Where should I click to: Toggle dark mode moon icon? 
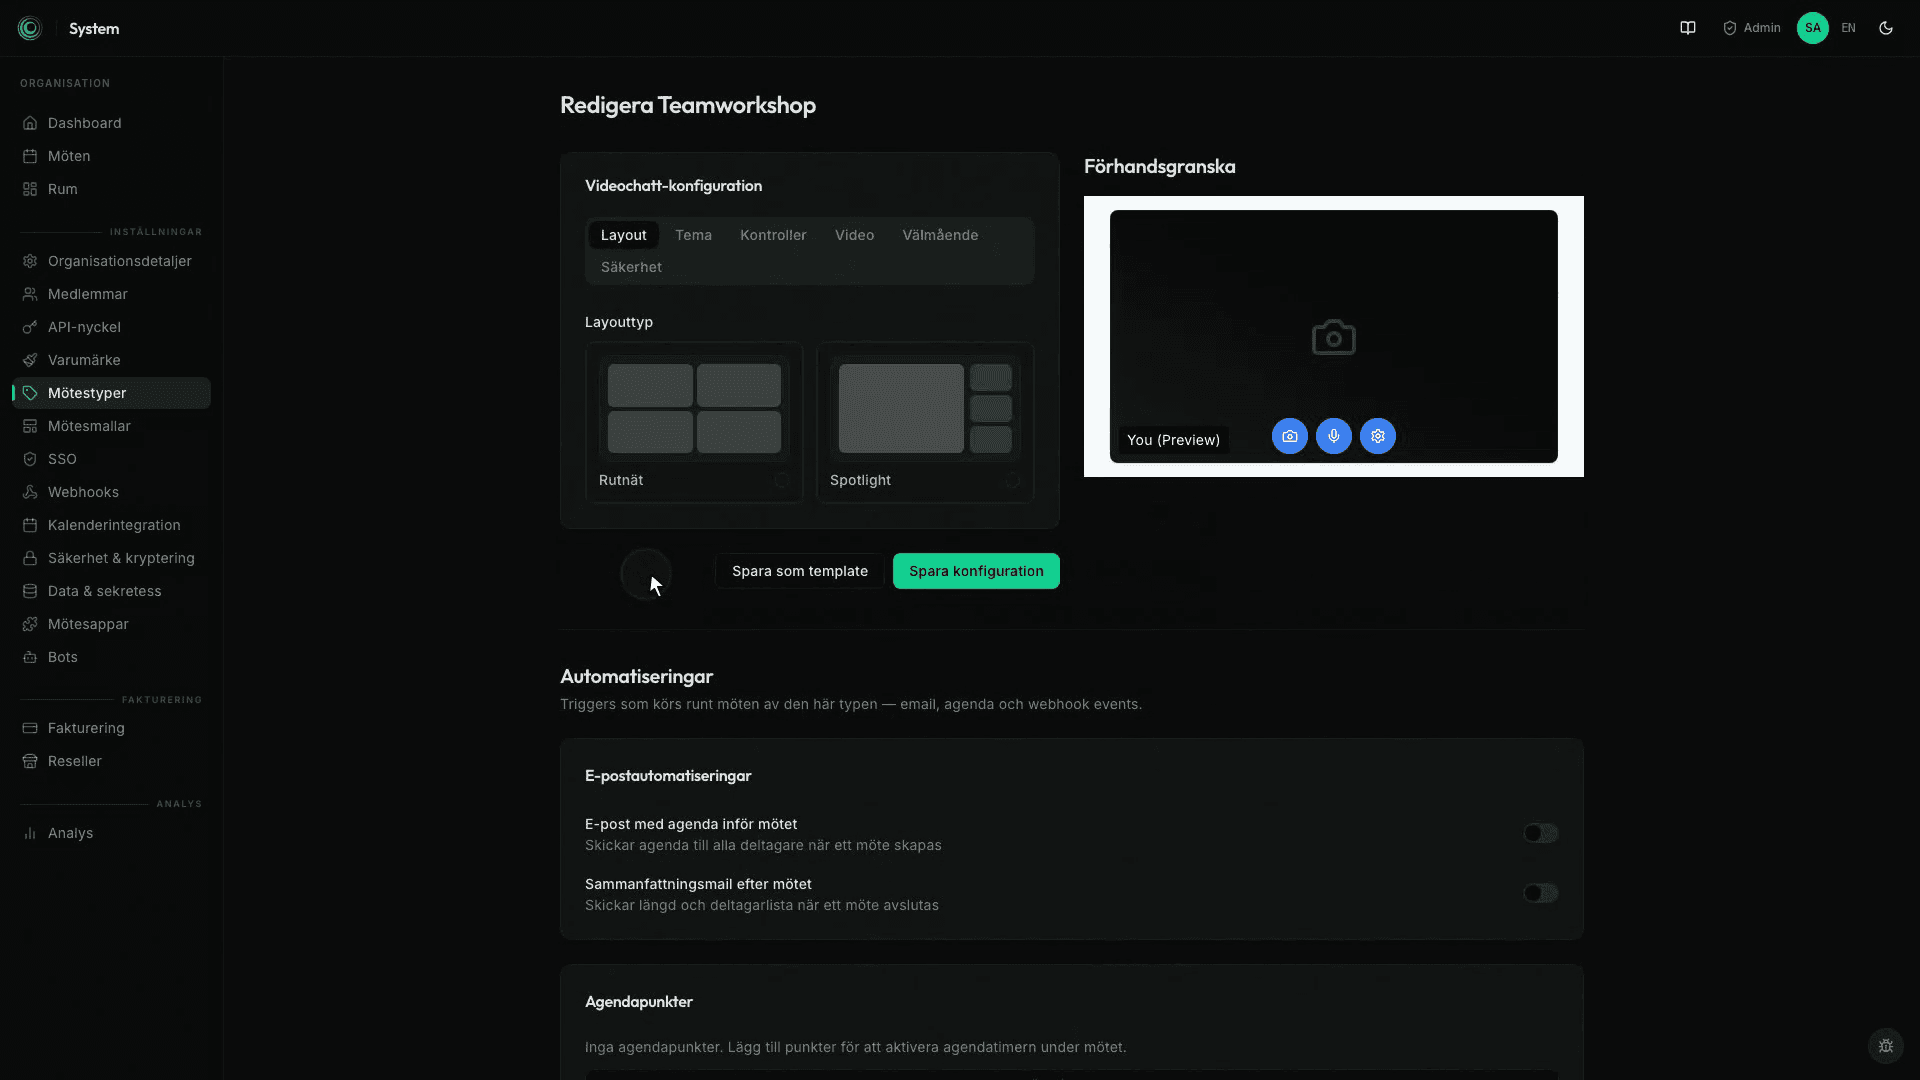pos(1886,28)
